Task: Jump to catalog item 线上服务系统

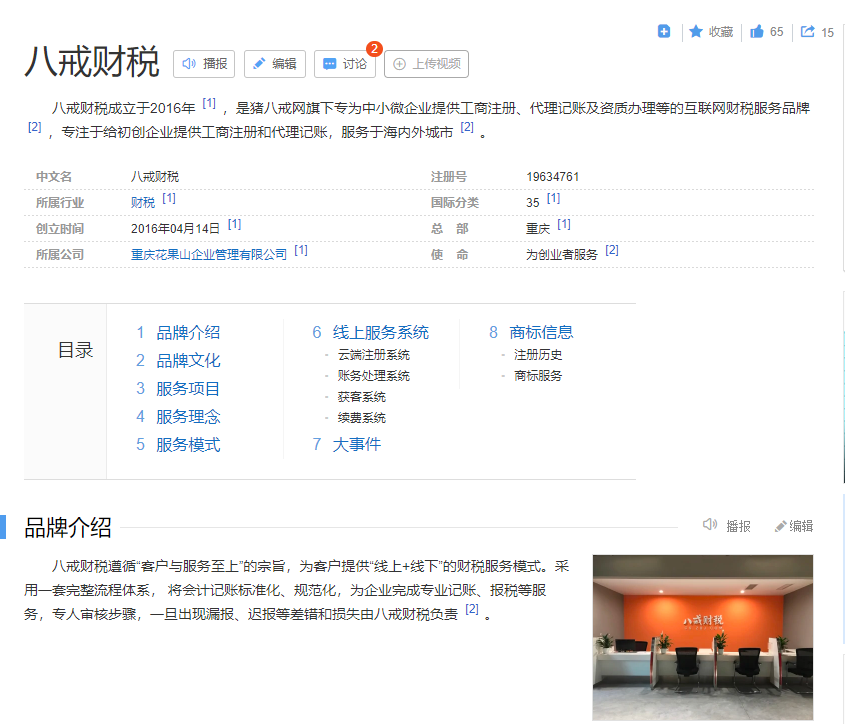Action: pyautogui.click(x=380, y=333)
